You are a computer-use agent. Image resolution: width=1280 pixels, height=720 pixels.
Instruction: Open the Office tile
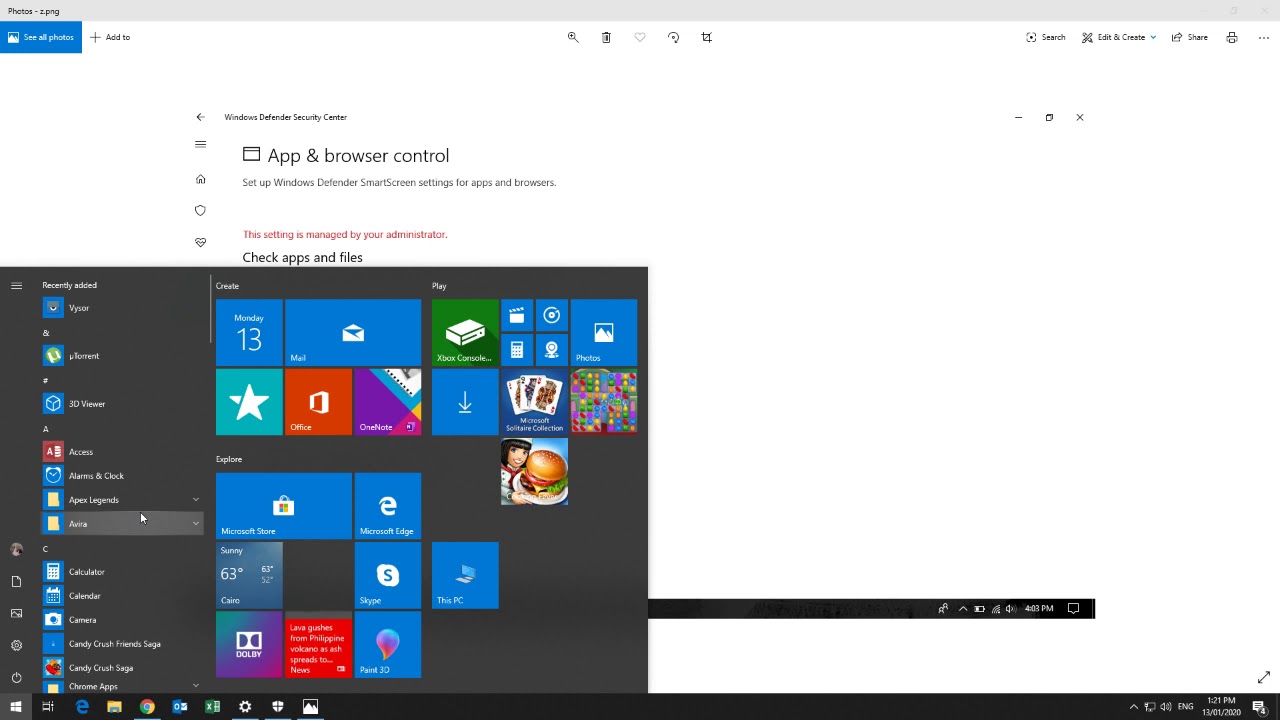coord(318,402)
